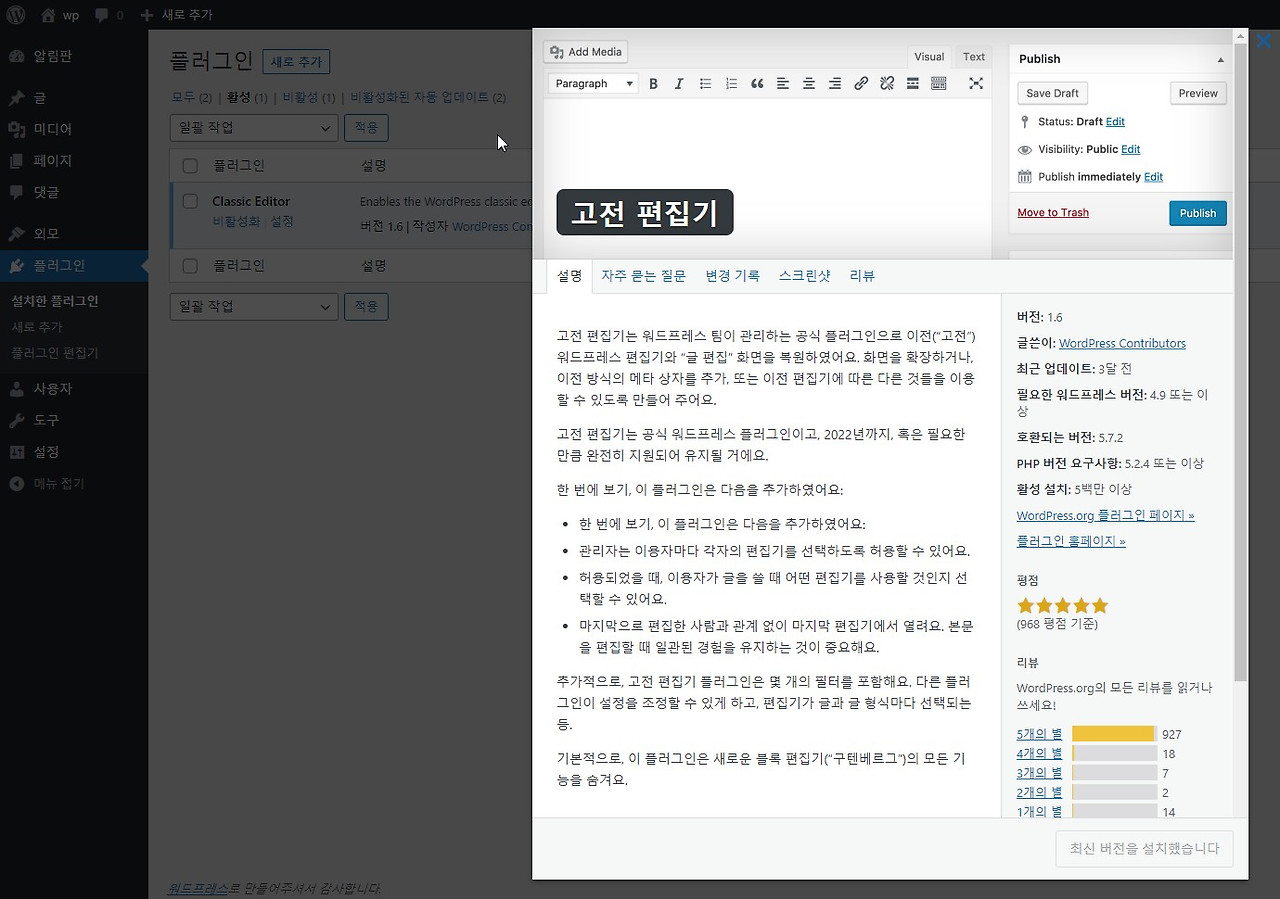This screenshot has width=1280, height=899.
Task: Click 적용 button below the plugin table
Action: pos(366,306)
